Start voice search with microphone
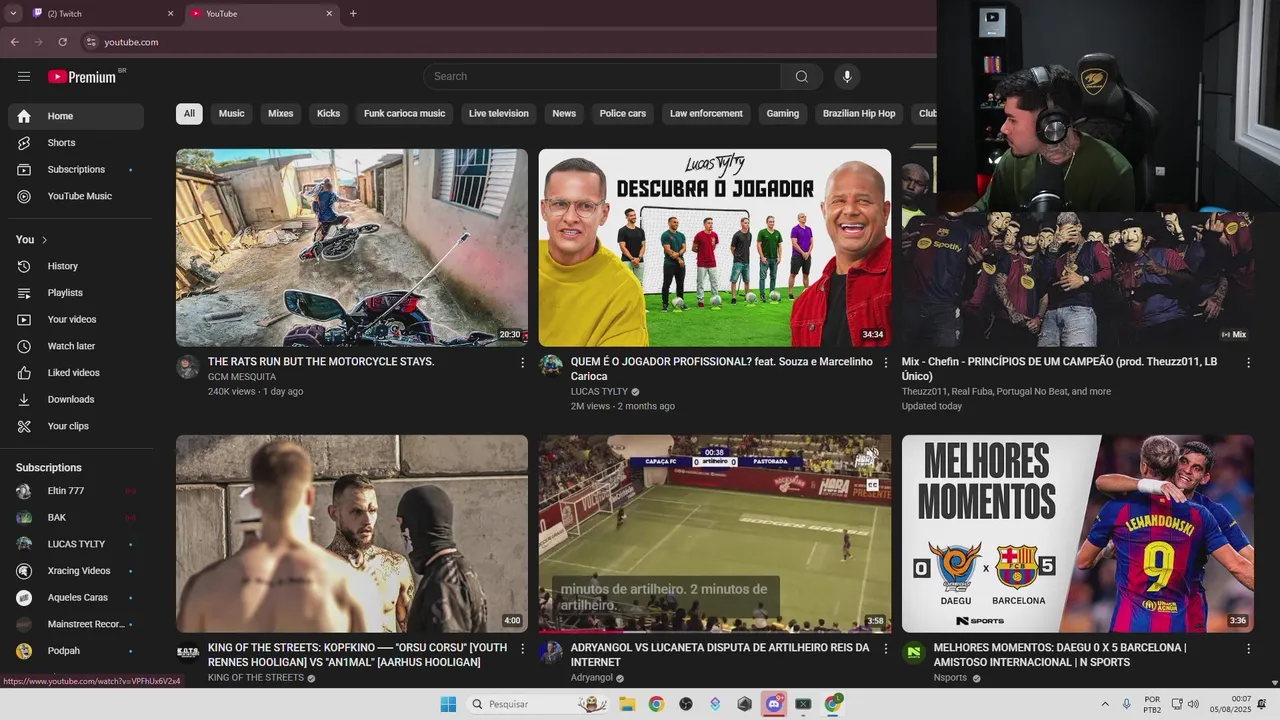Screen dimensions: 1280x720 click(847, 77)
